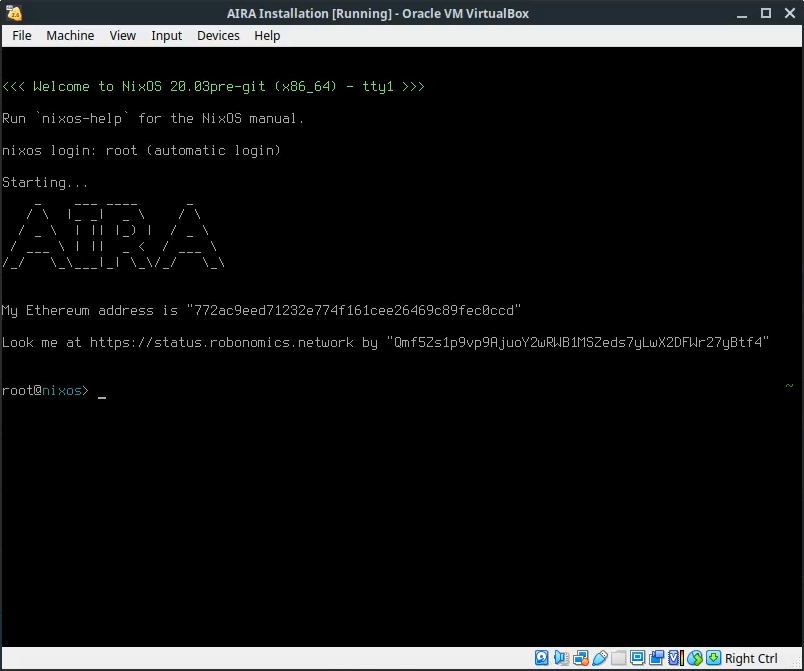Open the Machine menu
Screen dimensions: 804x671
70,35
